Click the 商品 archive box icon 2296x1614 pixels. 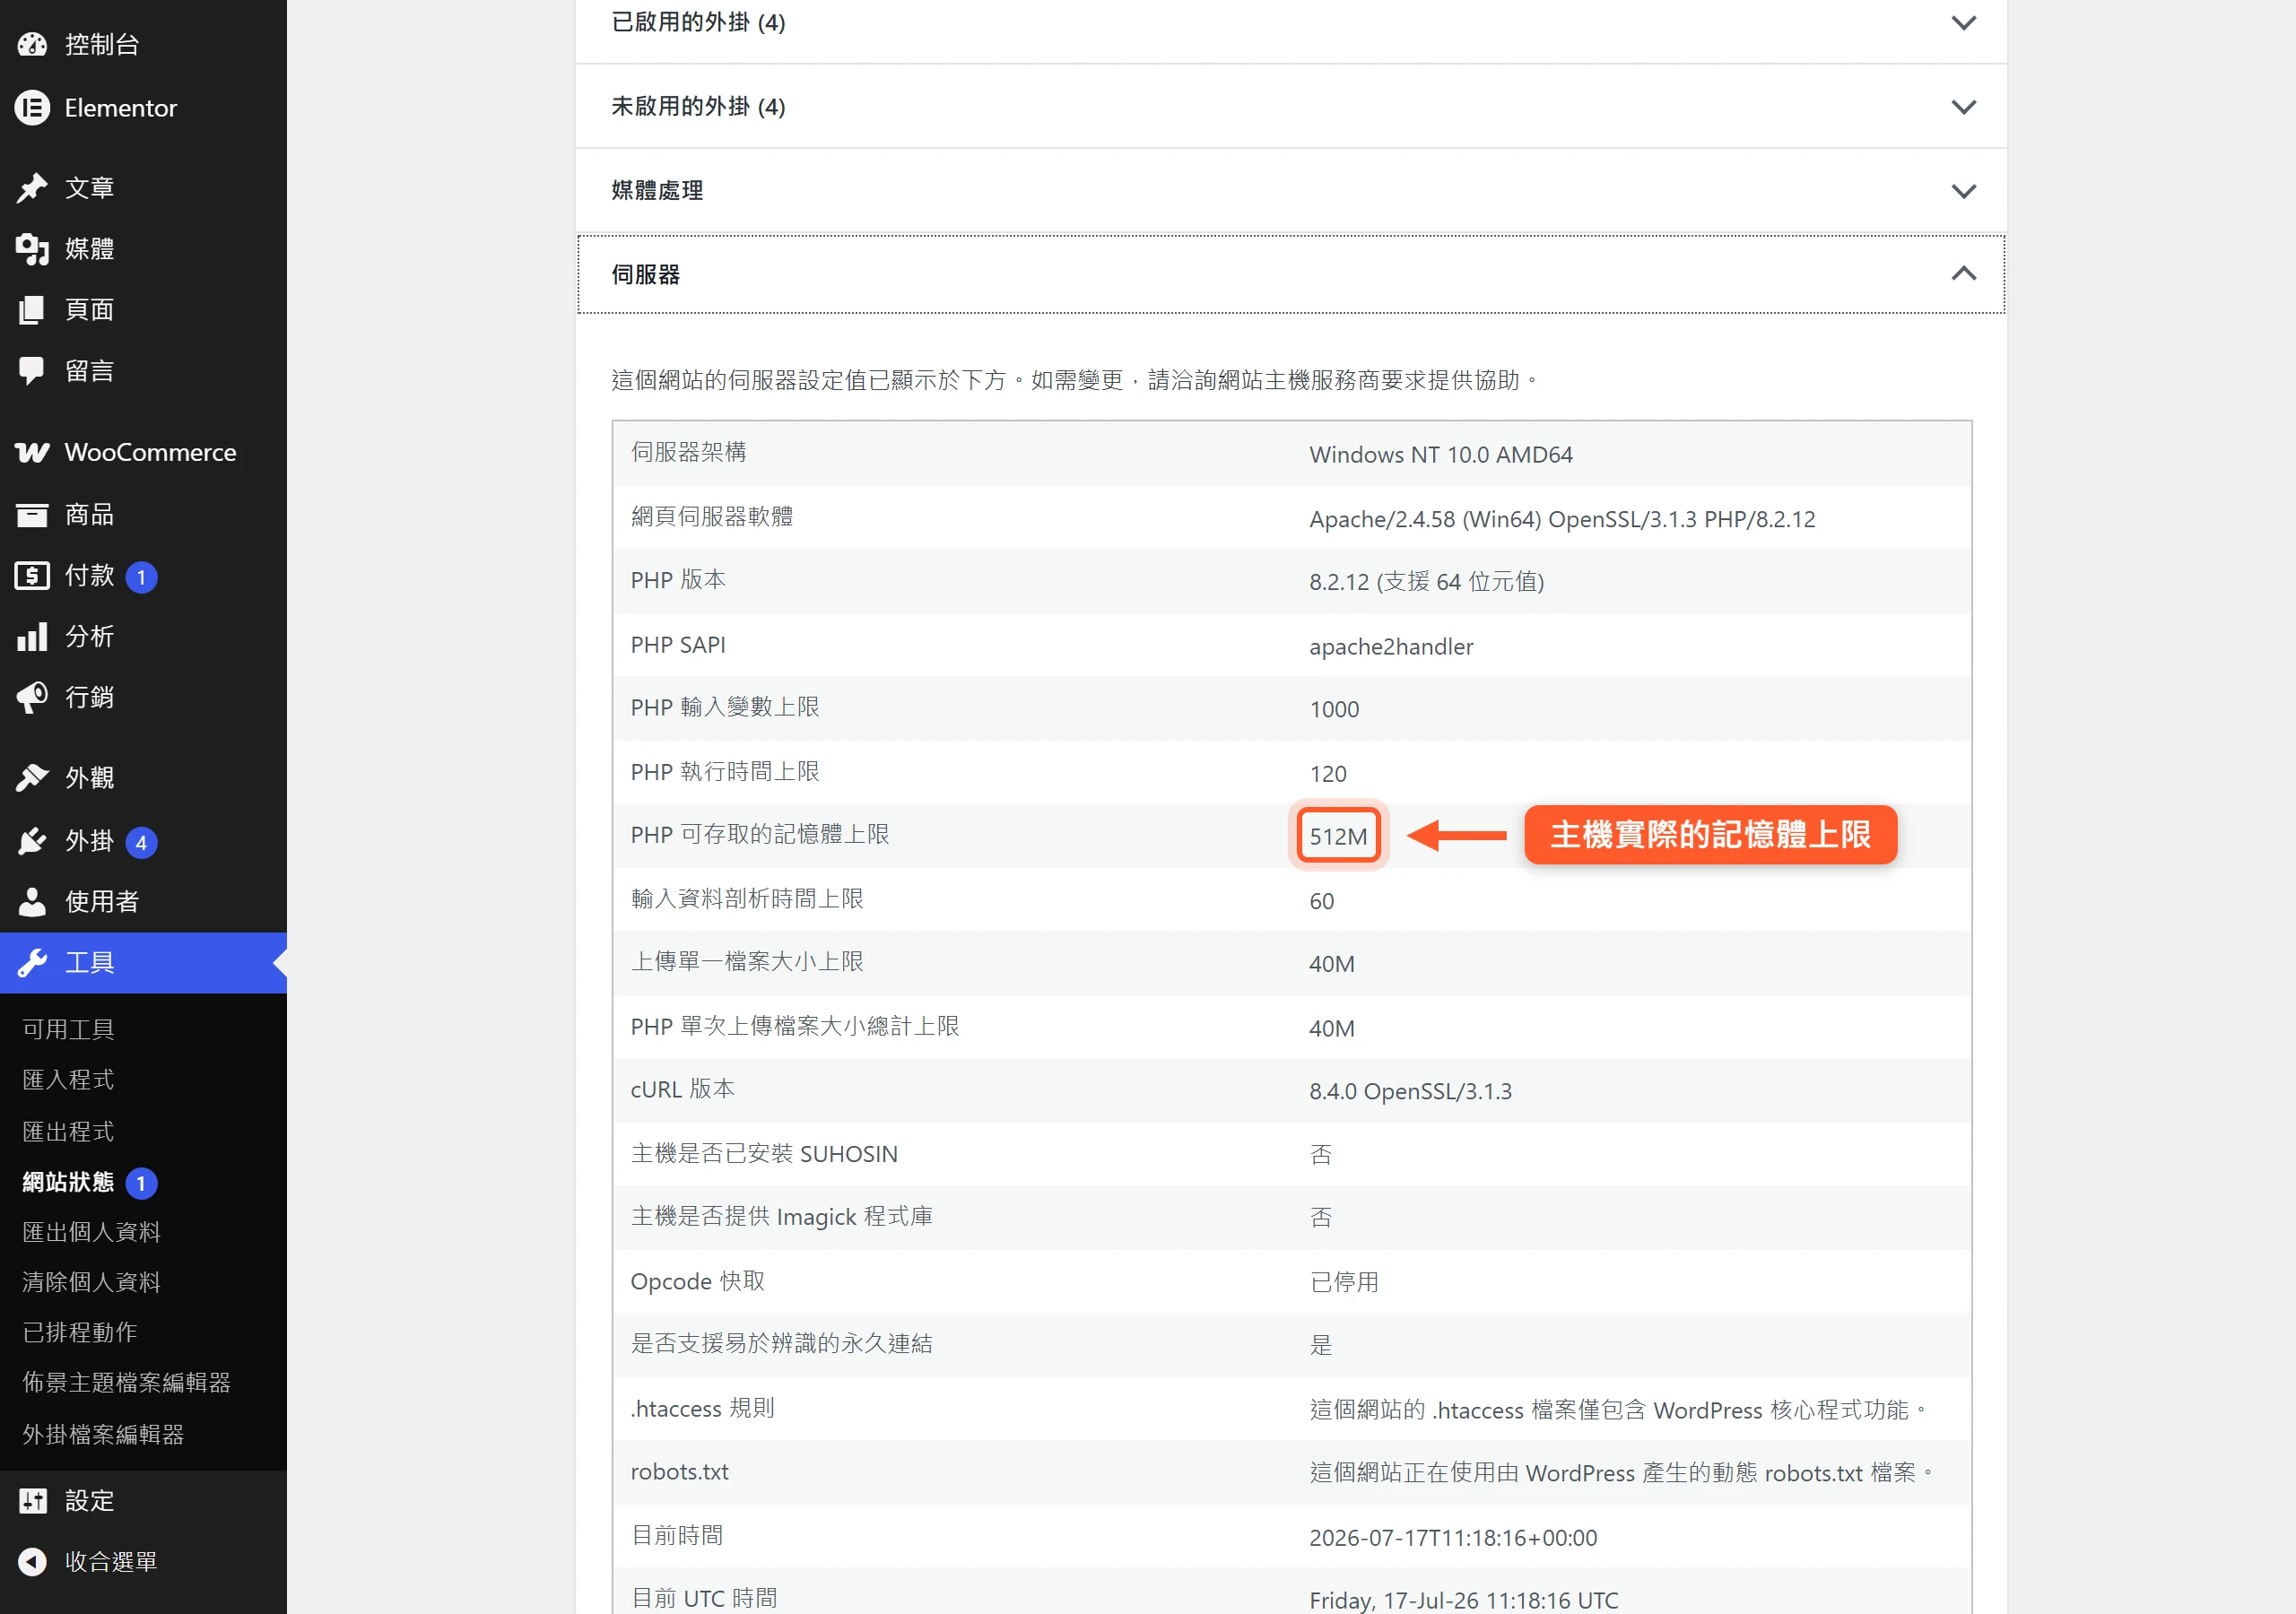32,515
